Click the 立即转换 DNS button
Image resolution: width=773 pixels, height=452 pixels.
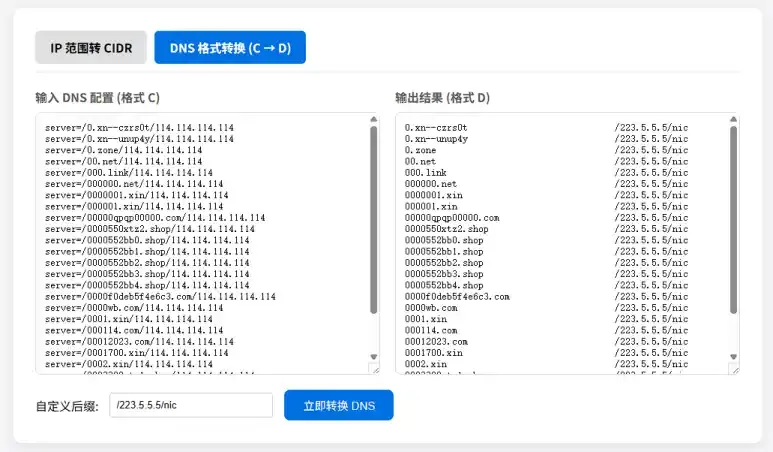(x=339, y=405)
